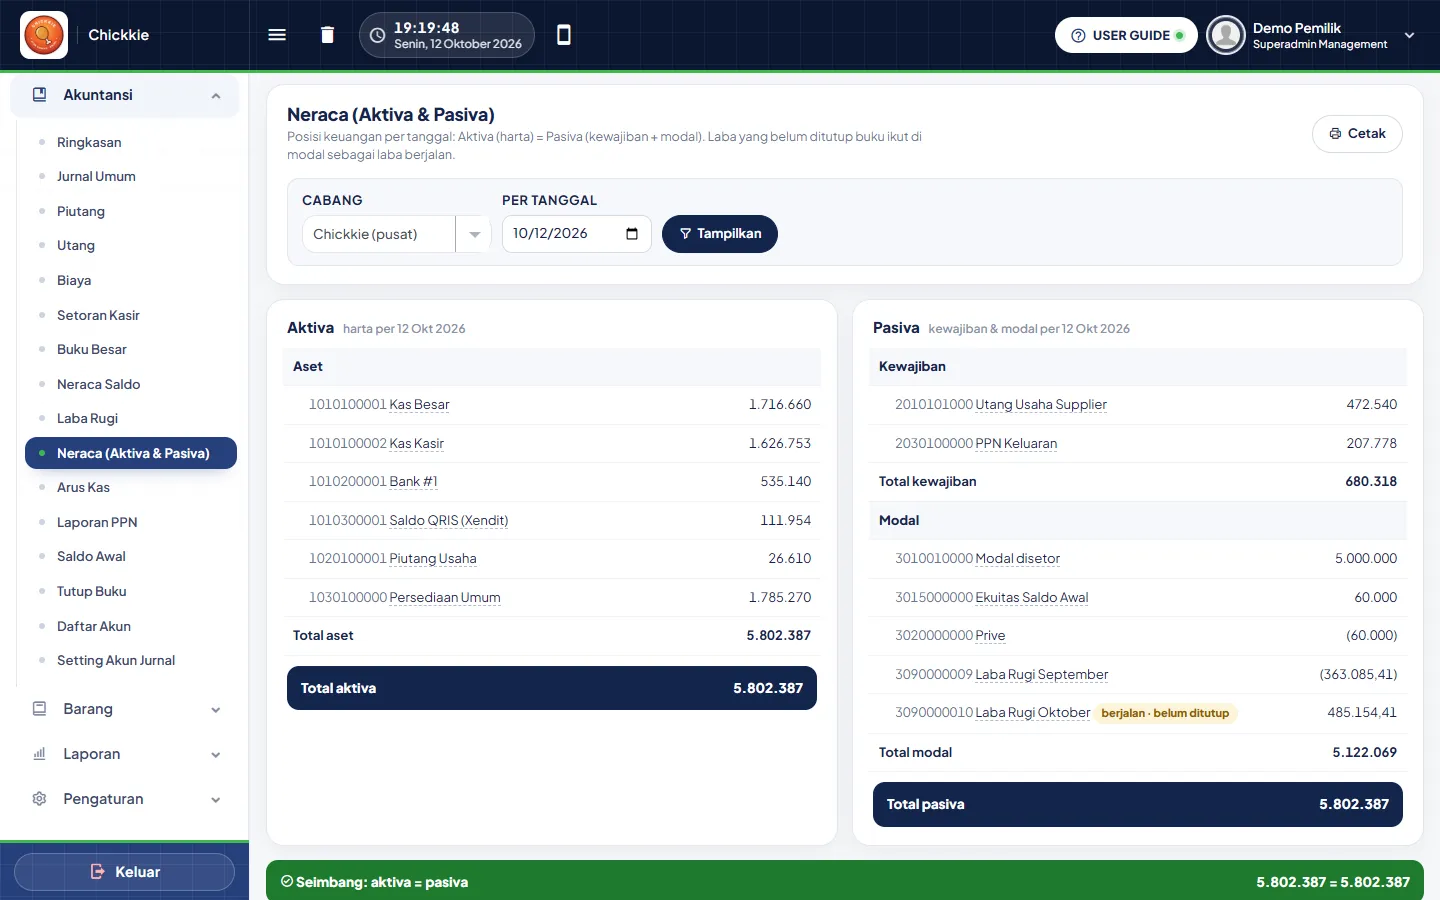
Task: Open the Demo Pemilik account dropdown arrow
Action: pyautogui.click(x=1409, y=35)
